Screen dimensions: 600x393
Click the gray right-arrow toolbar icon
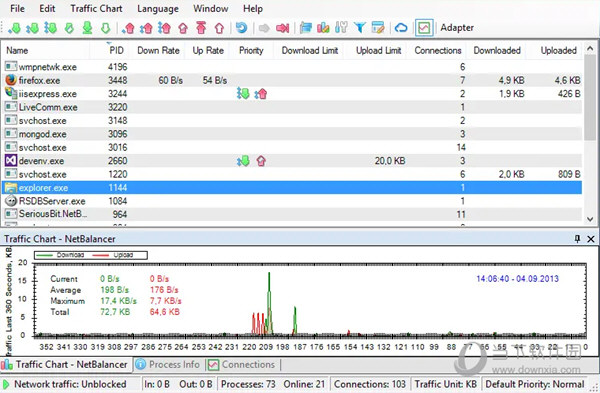264,28
